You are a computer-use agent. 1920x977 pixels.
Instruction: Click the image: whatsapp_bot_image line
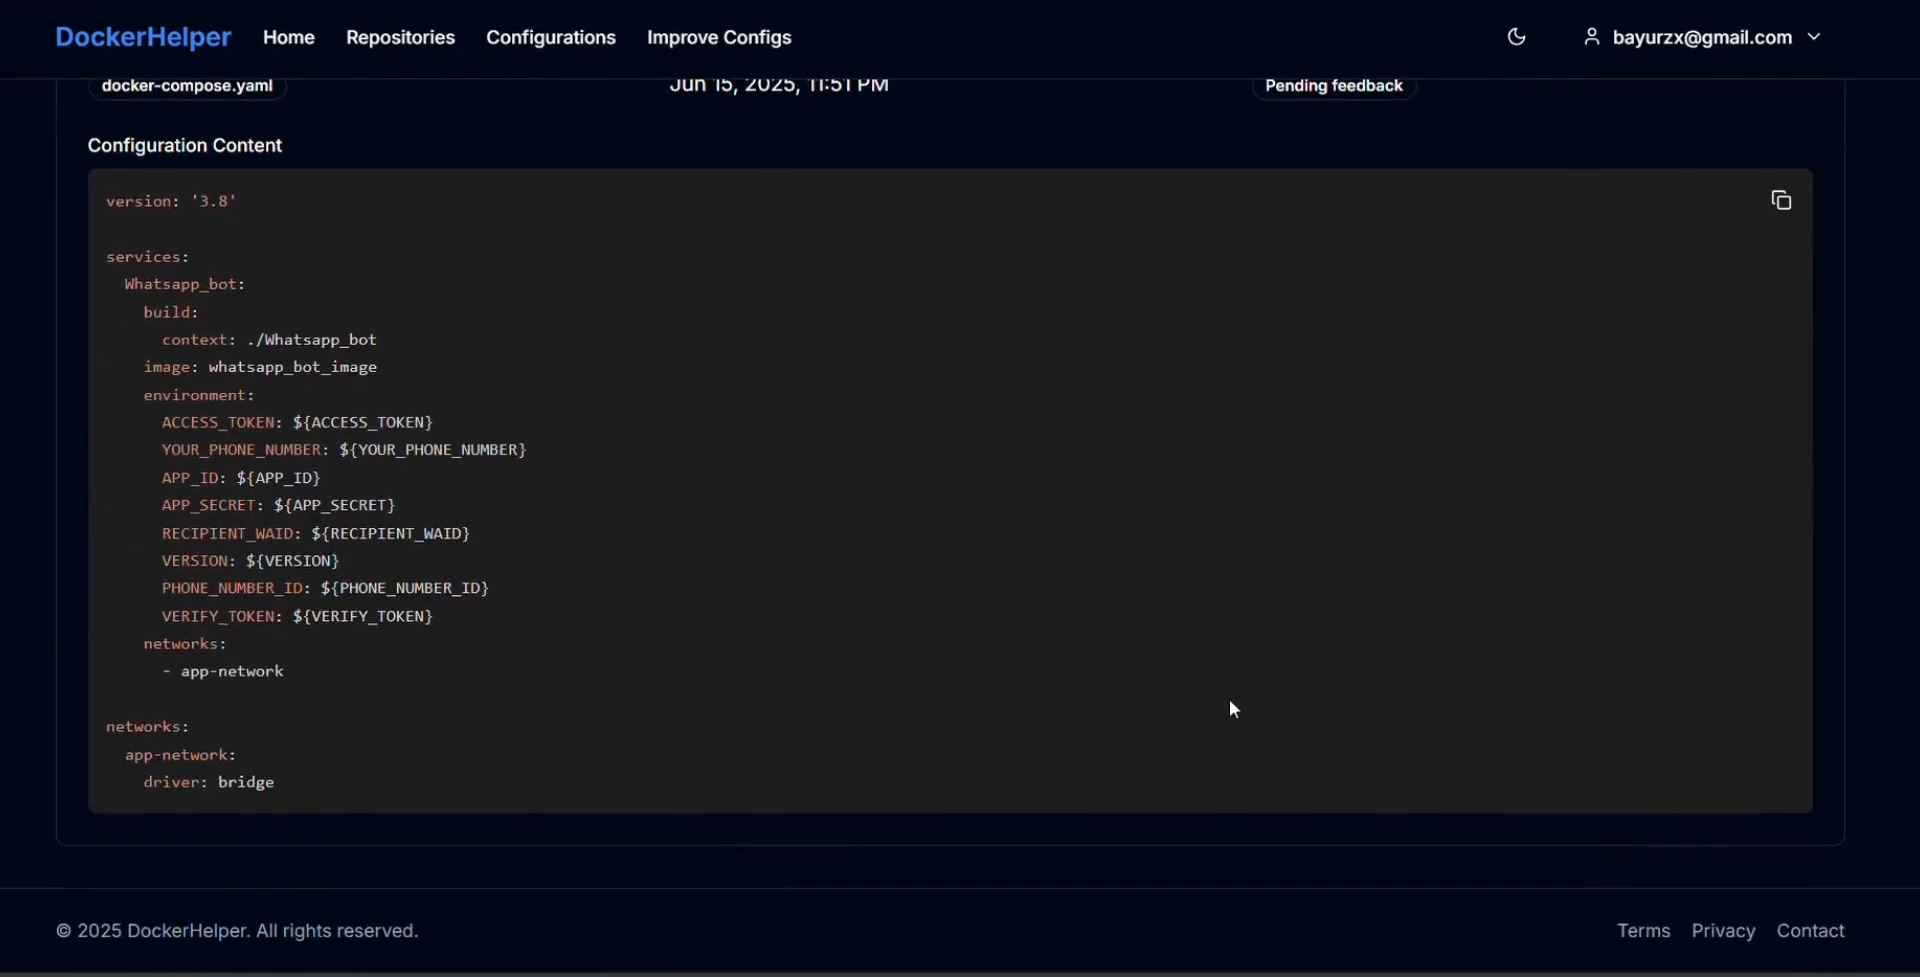click(x=260, y=368)
